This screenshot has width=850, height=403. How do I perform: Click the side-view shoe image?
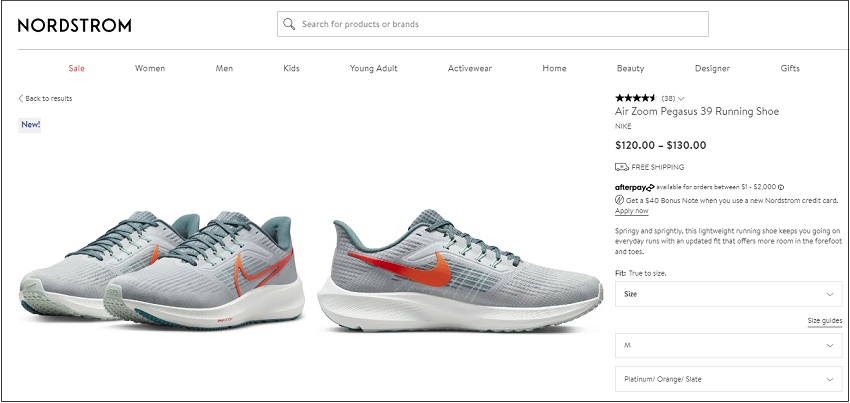click(x=460, y=270)
